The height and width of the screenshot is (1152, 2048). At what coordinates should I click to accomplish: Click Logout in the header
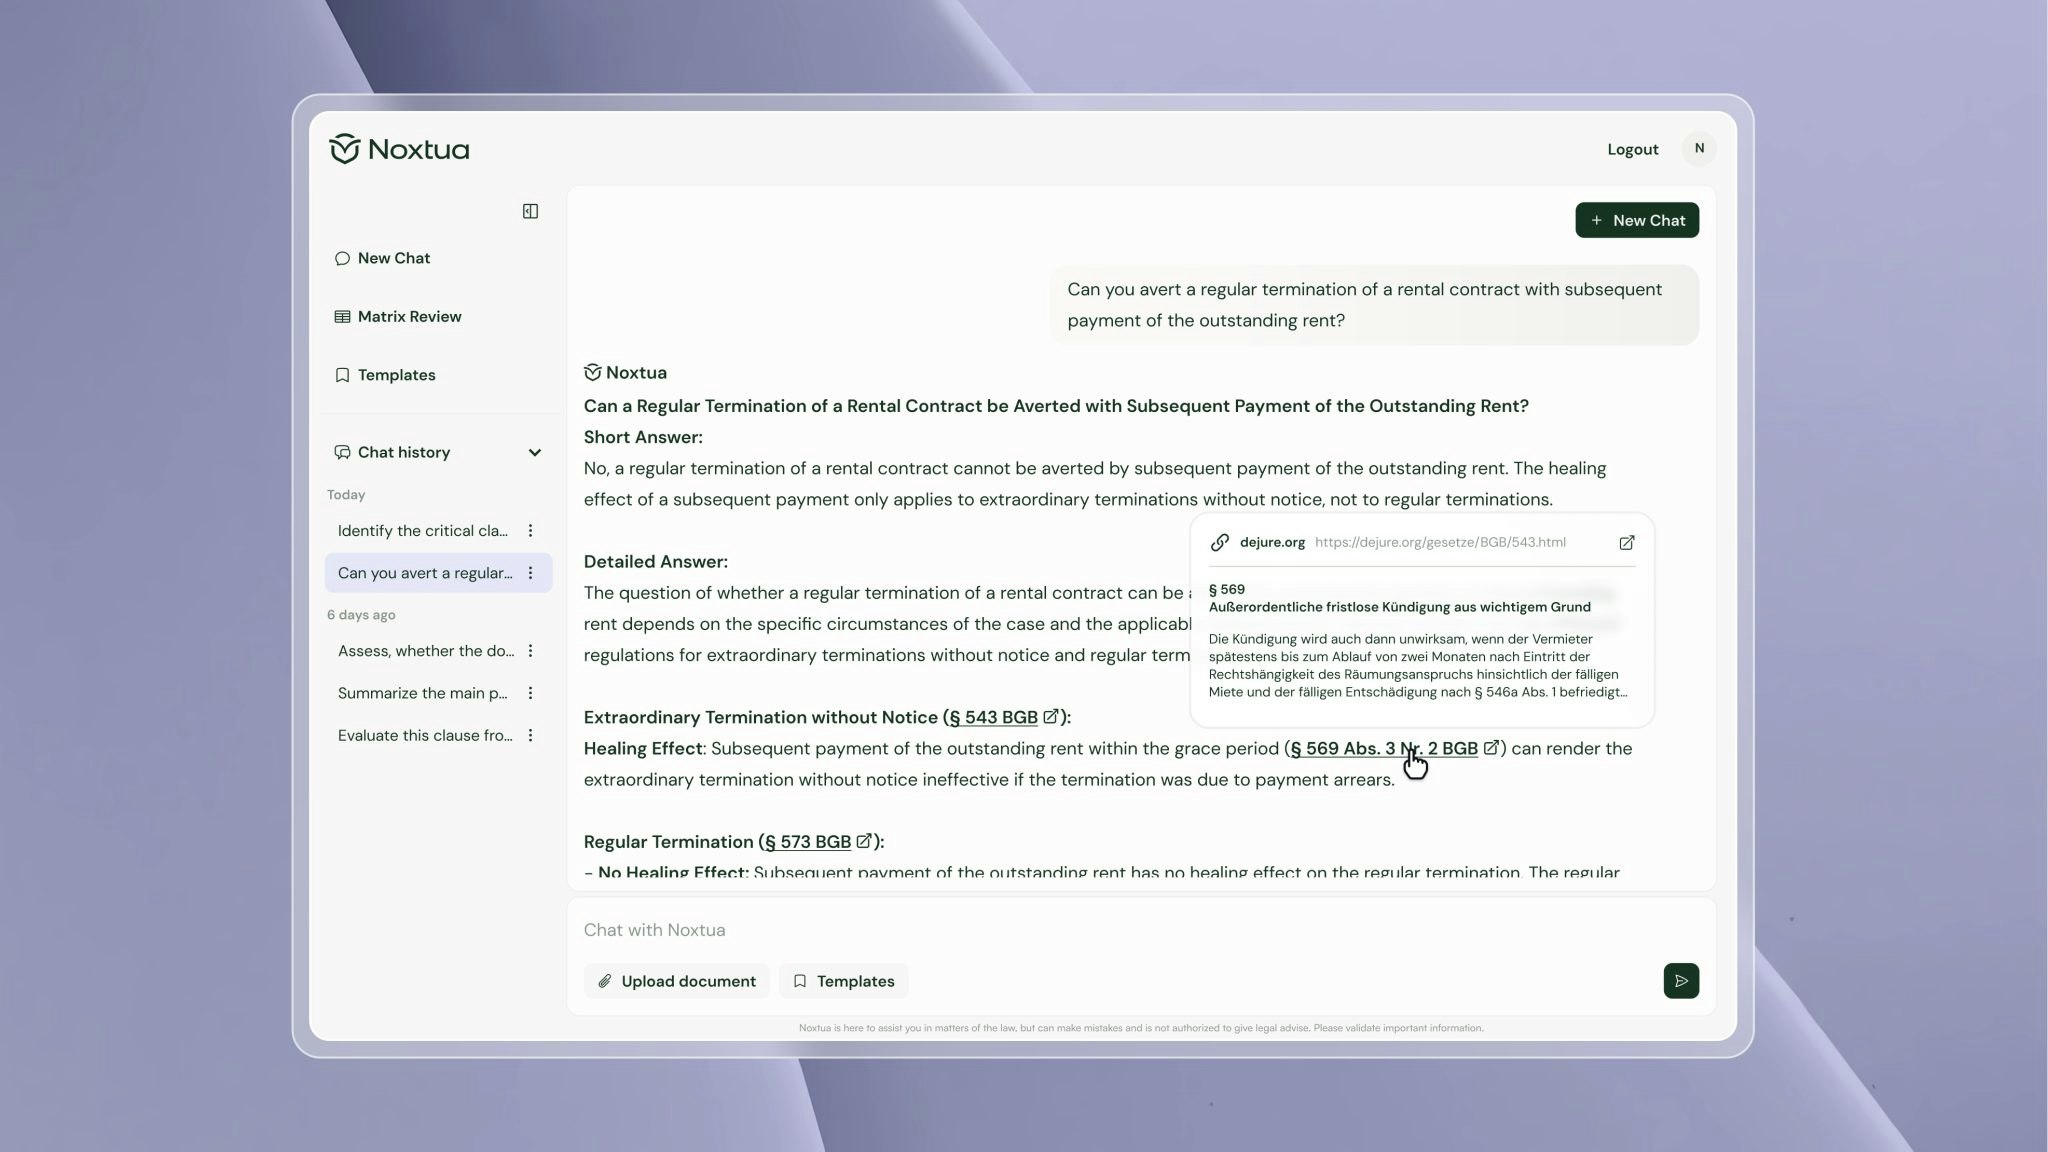pos(1632,150)
